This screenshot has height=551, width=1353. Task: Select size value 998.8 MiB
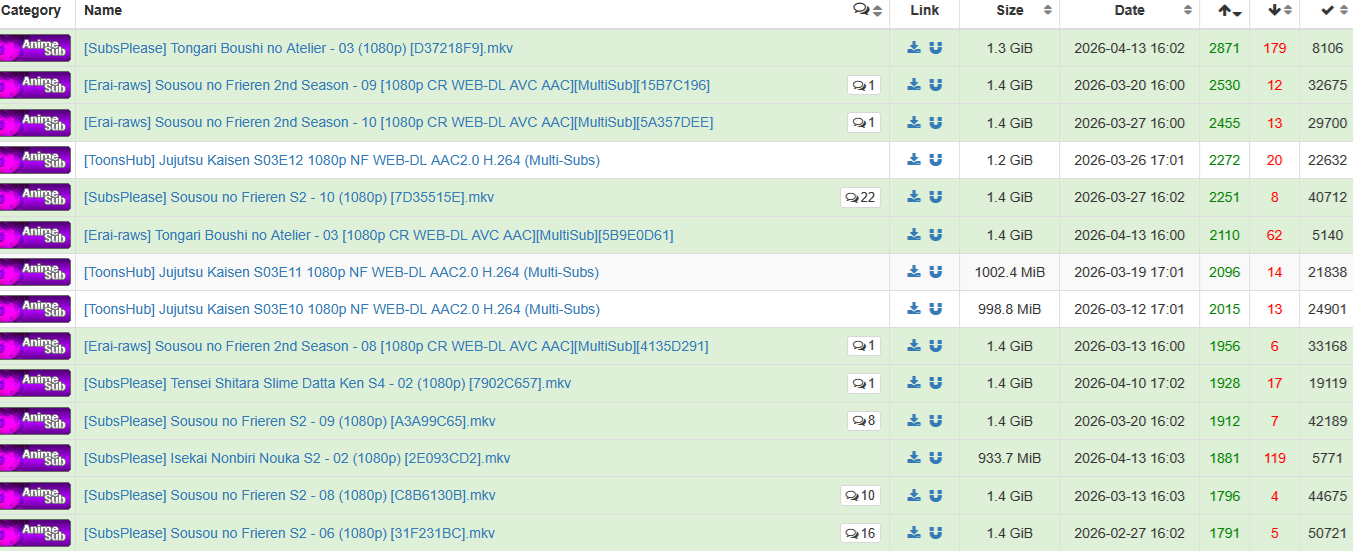(1010, 309)
